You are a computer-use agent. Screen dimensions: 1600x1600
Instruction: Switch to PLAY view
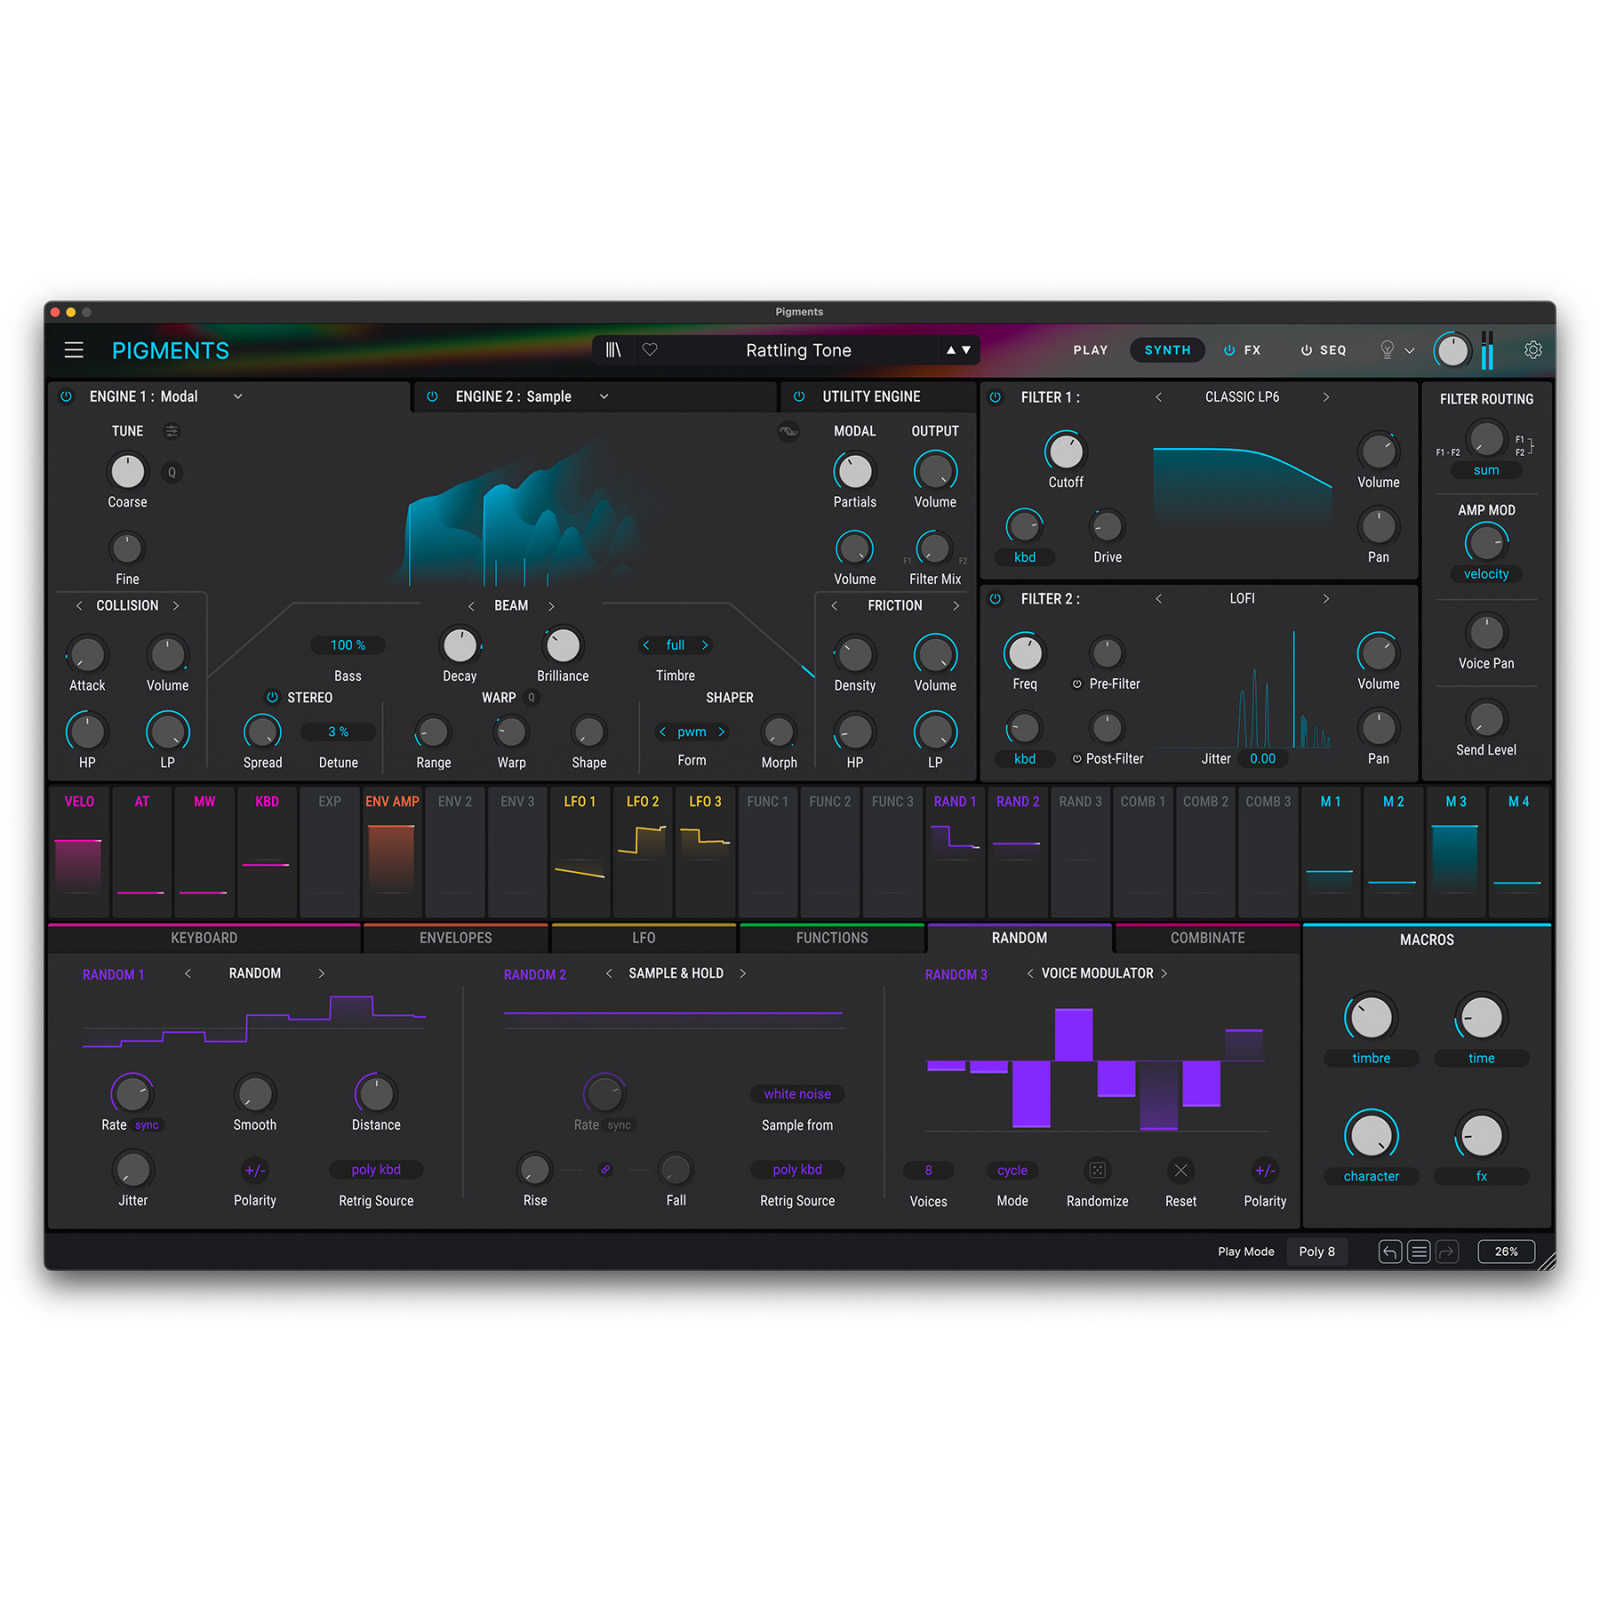pos(1090,350)
